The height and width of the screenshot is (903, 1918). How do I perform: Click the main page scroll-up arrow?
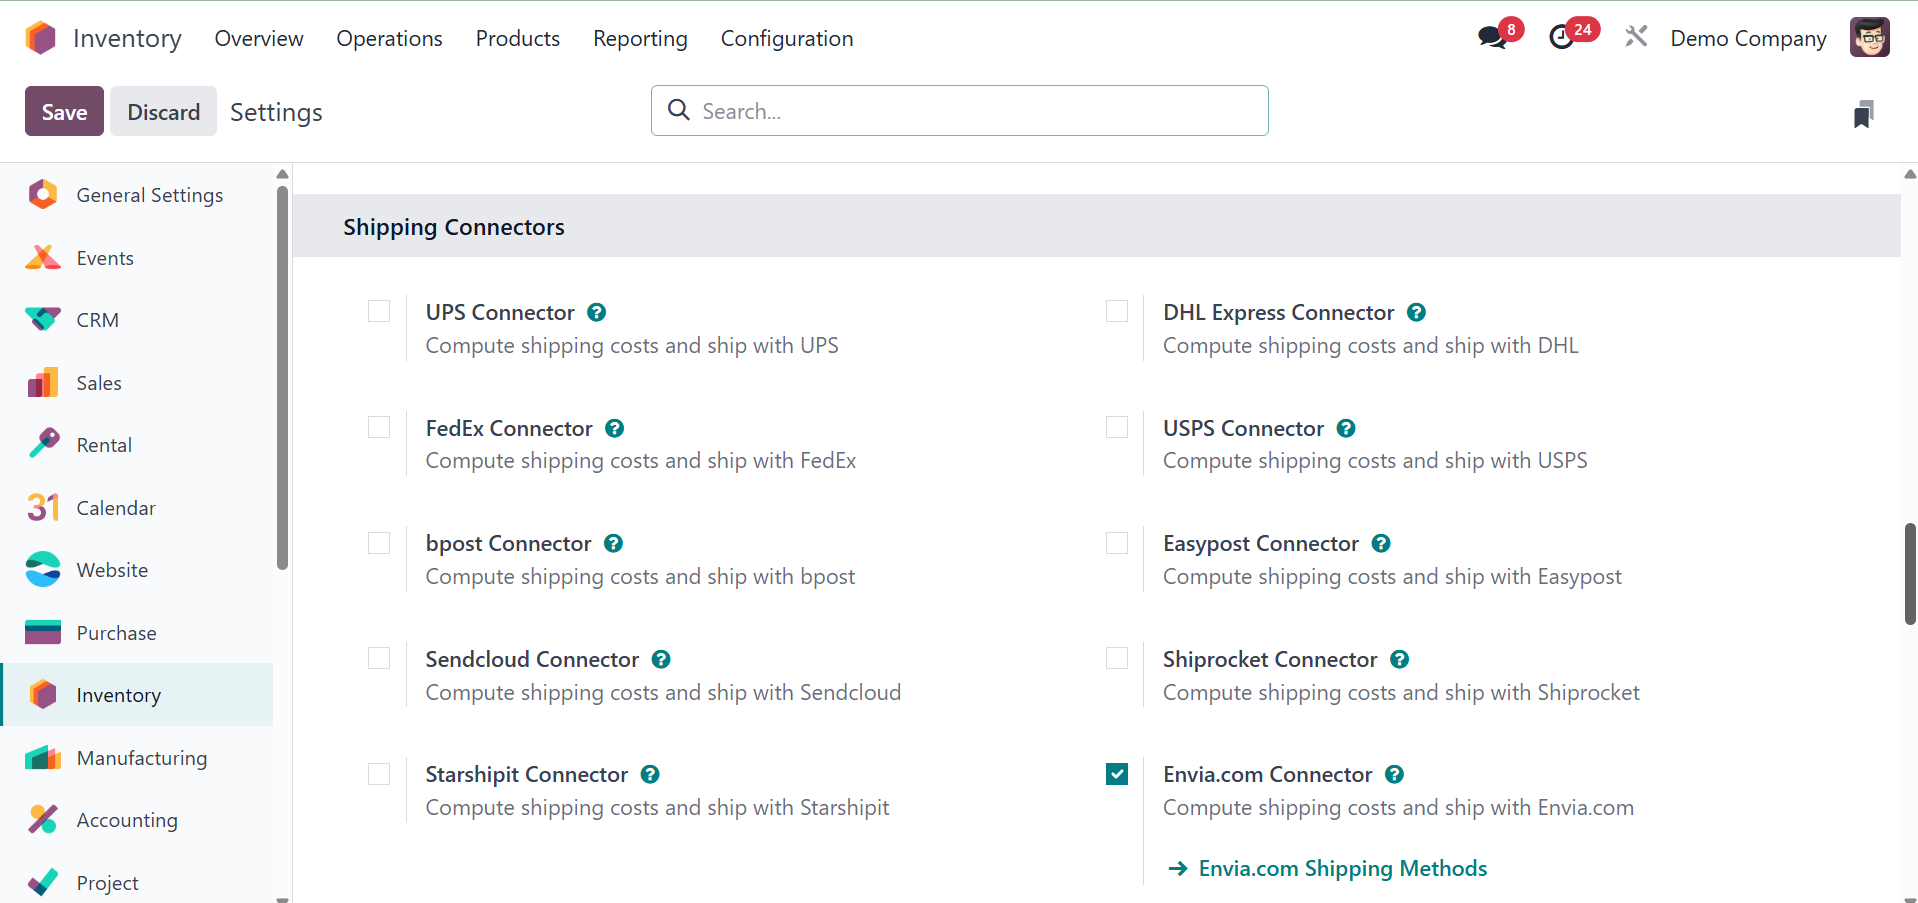pyautogui.click(x=1910, y=174)
